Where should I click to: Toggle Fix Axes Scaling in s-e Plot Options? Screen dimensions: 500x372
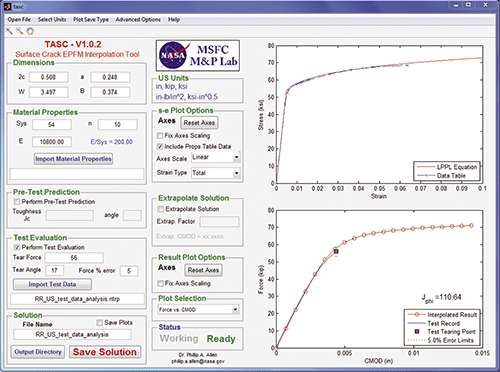(x=160, y=136)
